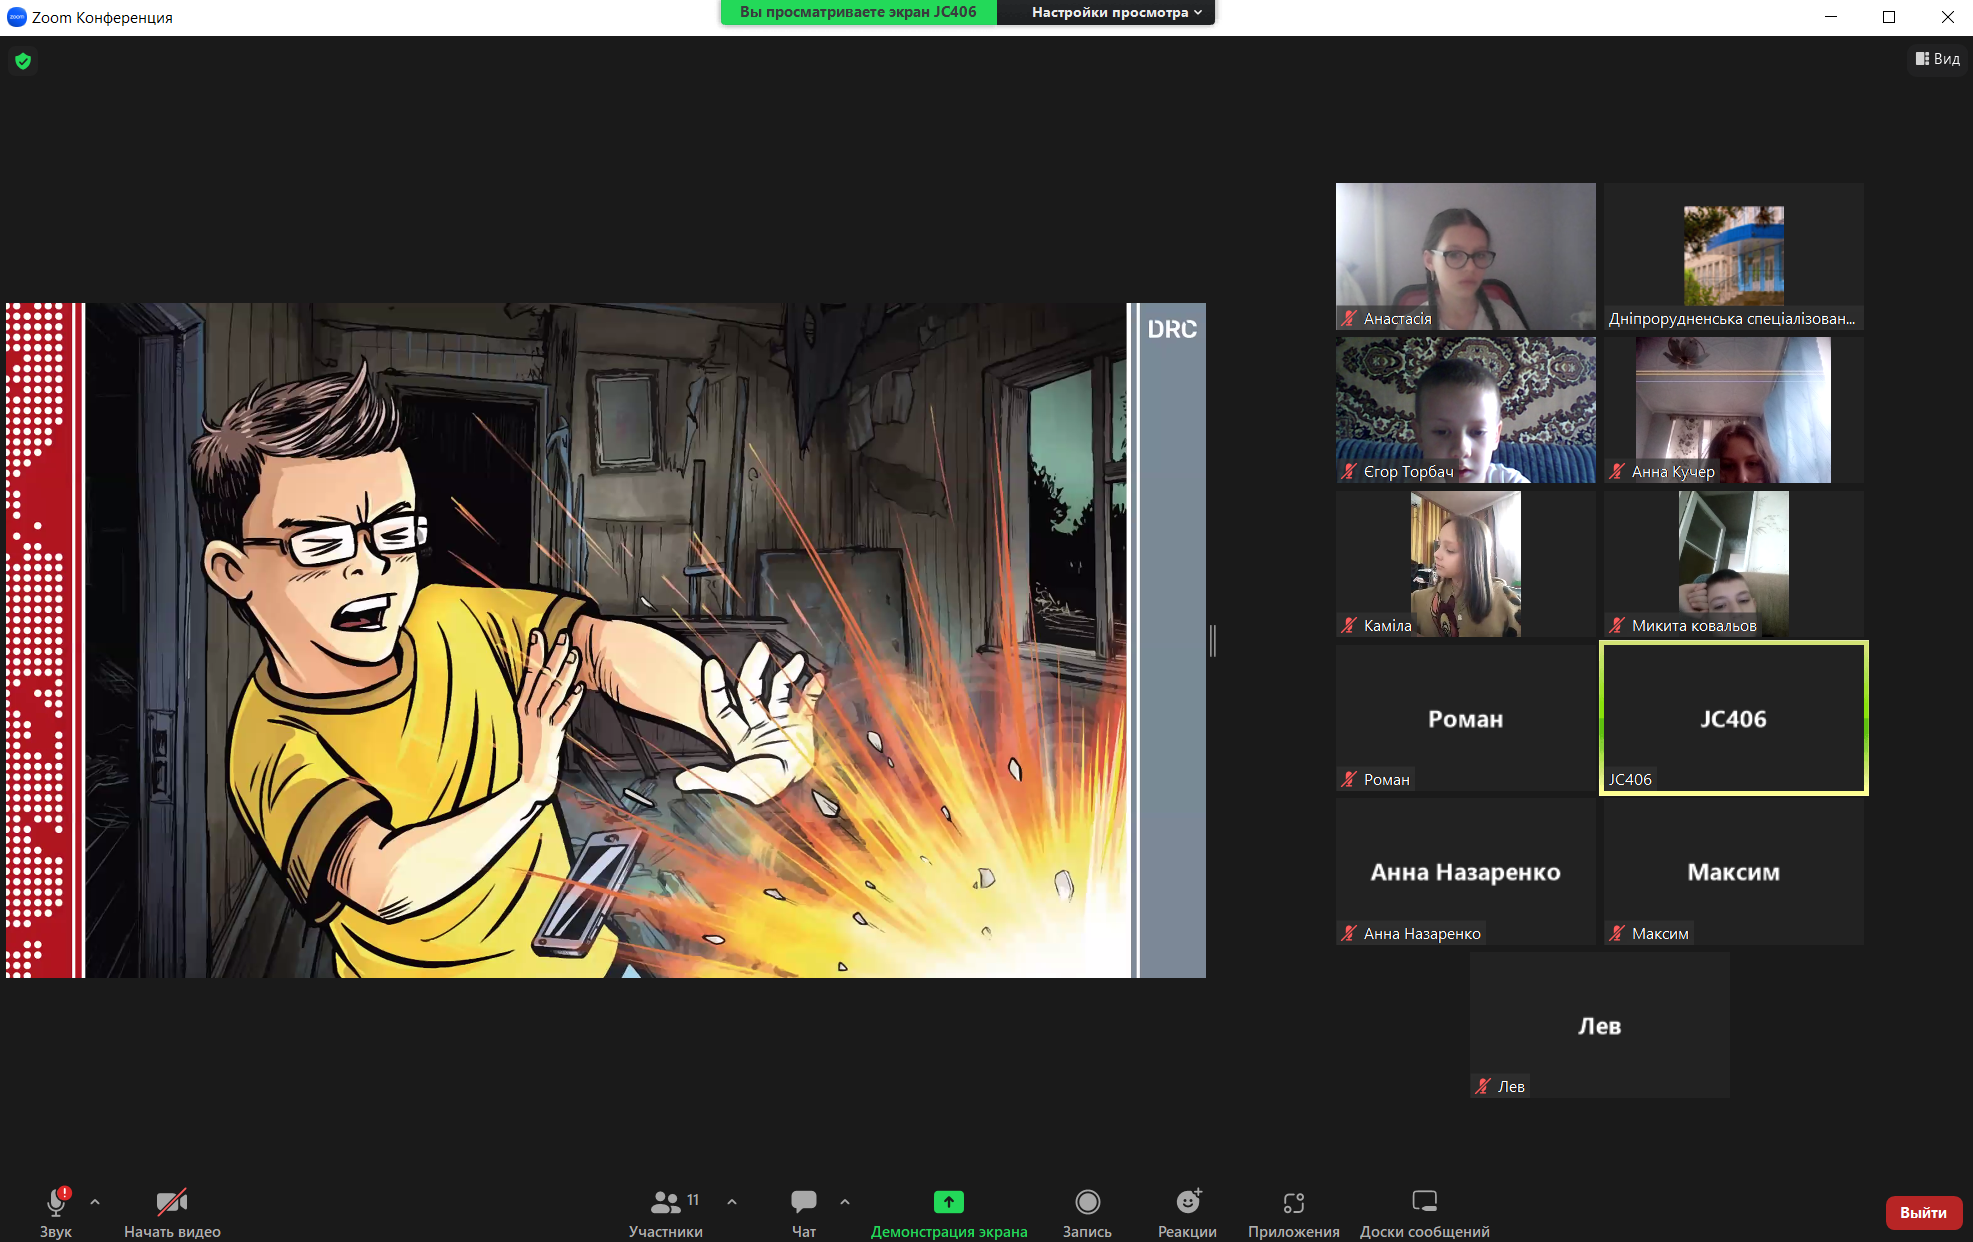Select Анастасія's video thumbnail

[1465, 255]
